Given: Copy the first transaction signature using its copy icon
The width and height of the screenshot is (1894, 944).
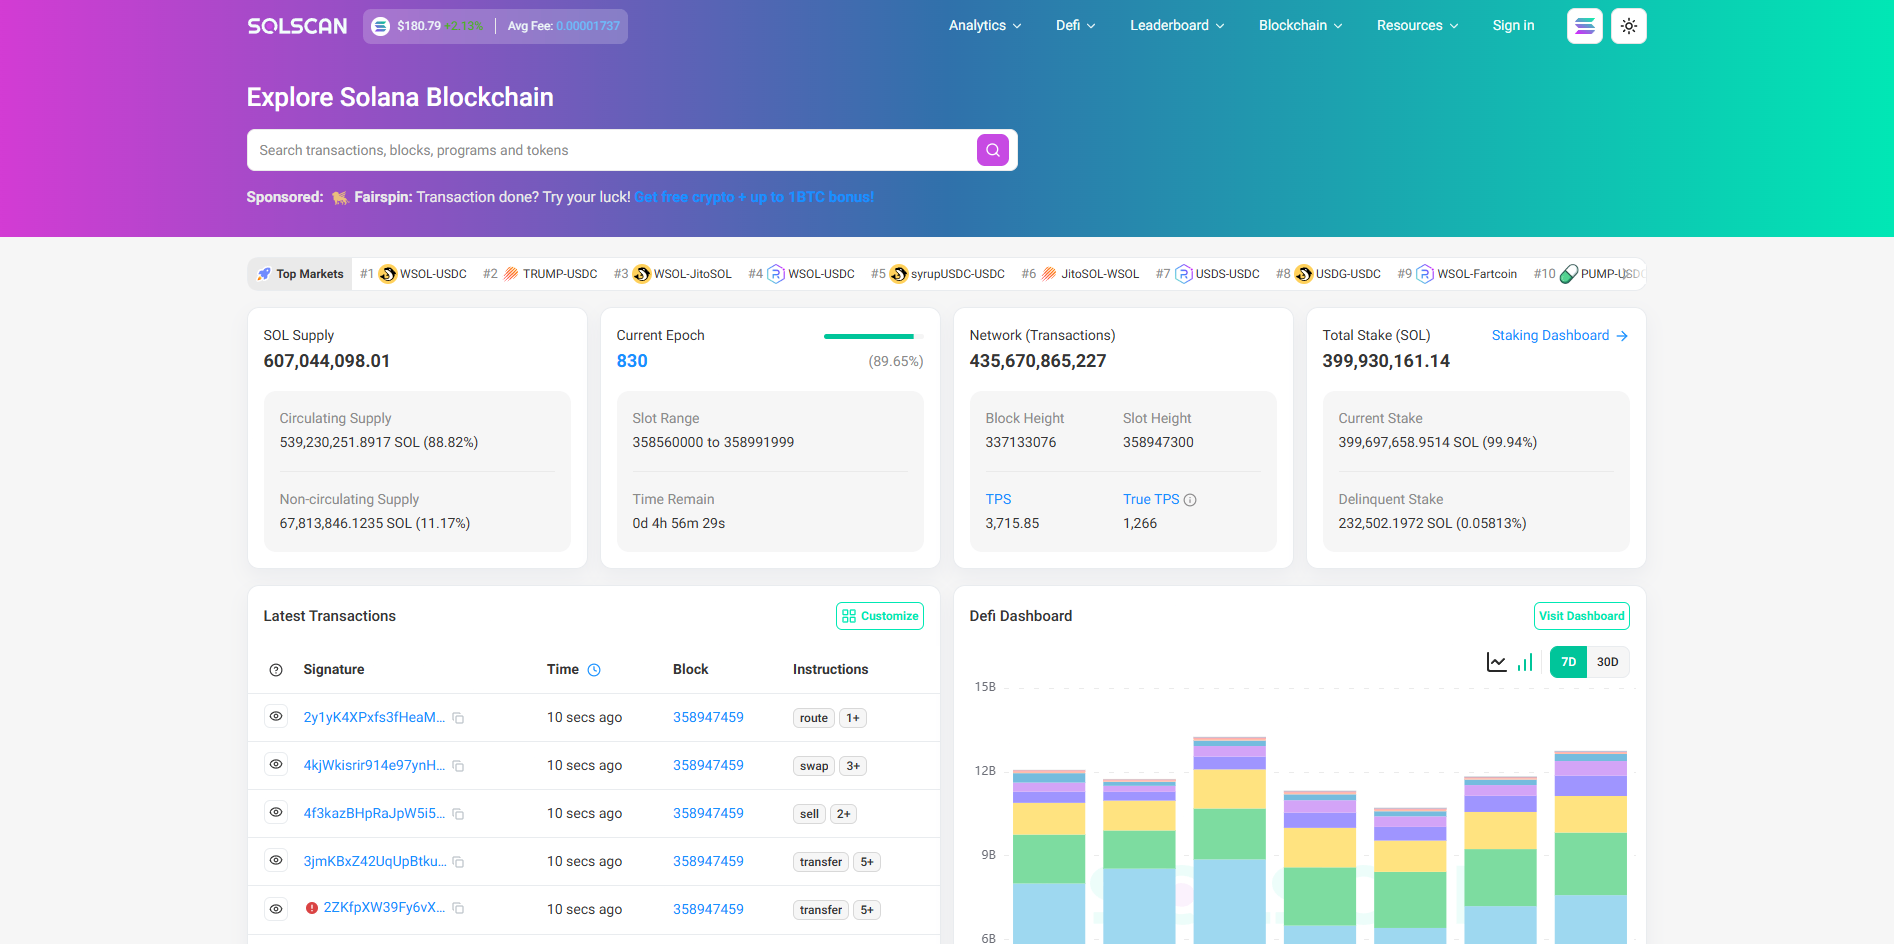Looking at the screenshot, I should point(459,717).
